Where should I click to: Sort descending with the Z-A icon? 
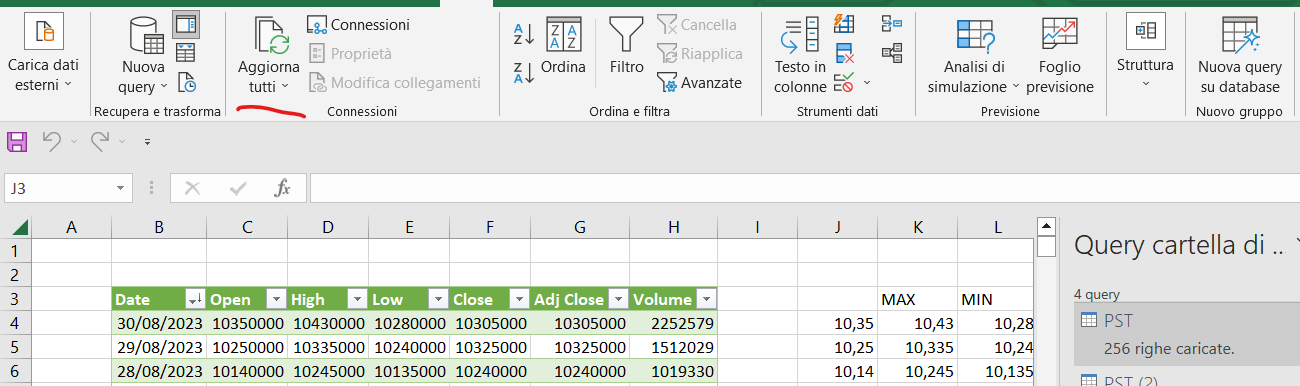tap(523, 73)
